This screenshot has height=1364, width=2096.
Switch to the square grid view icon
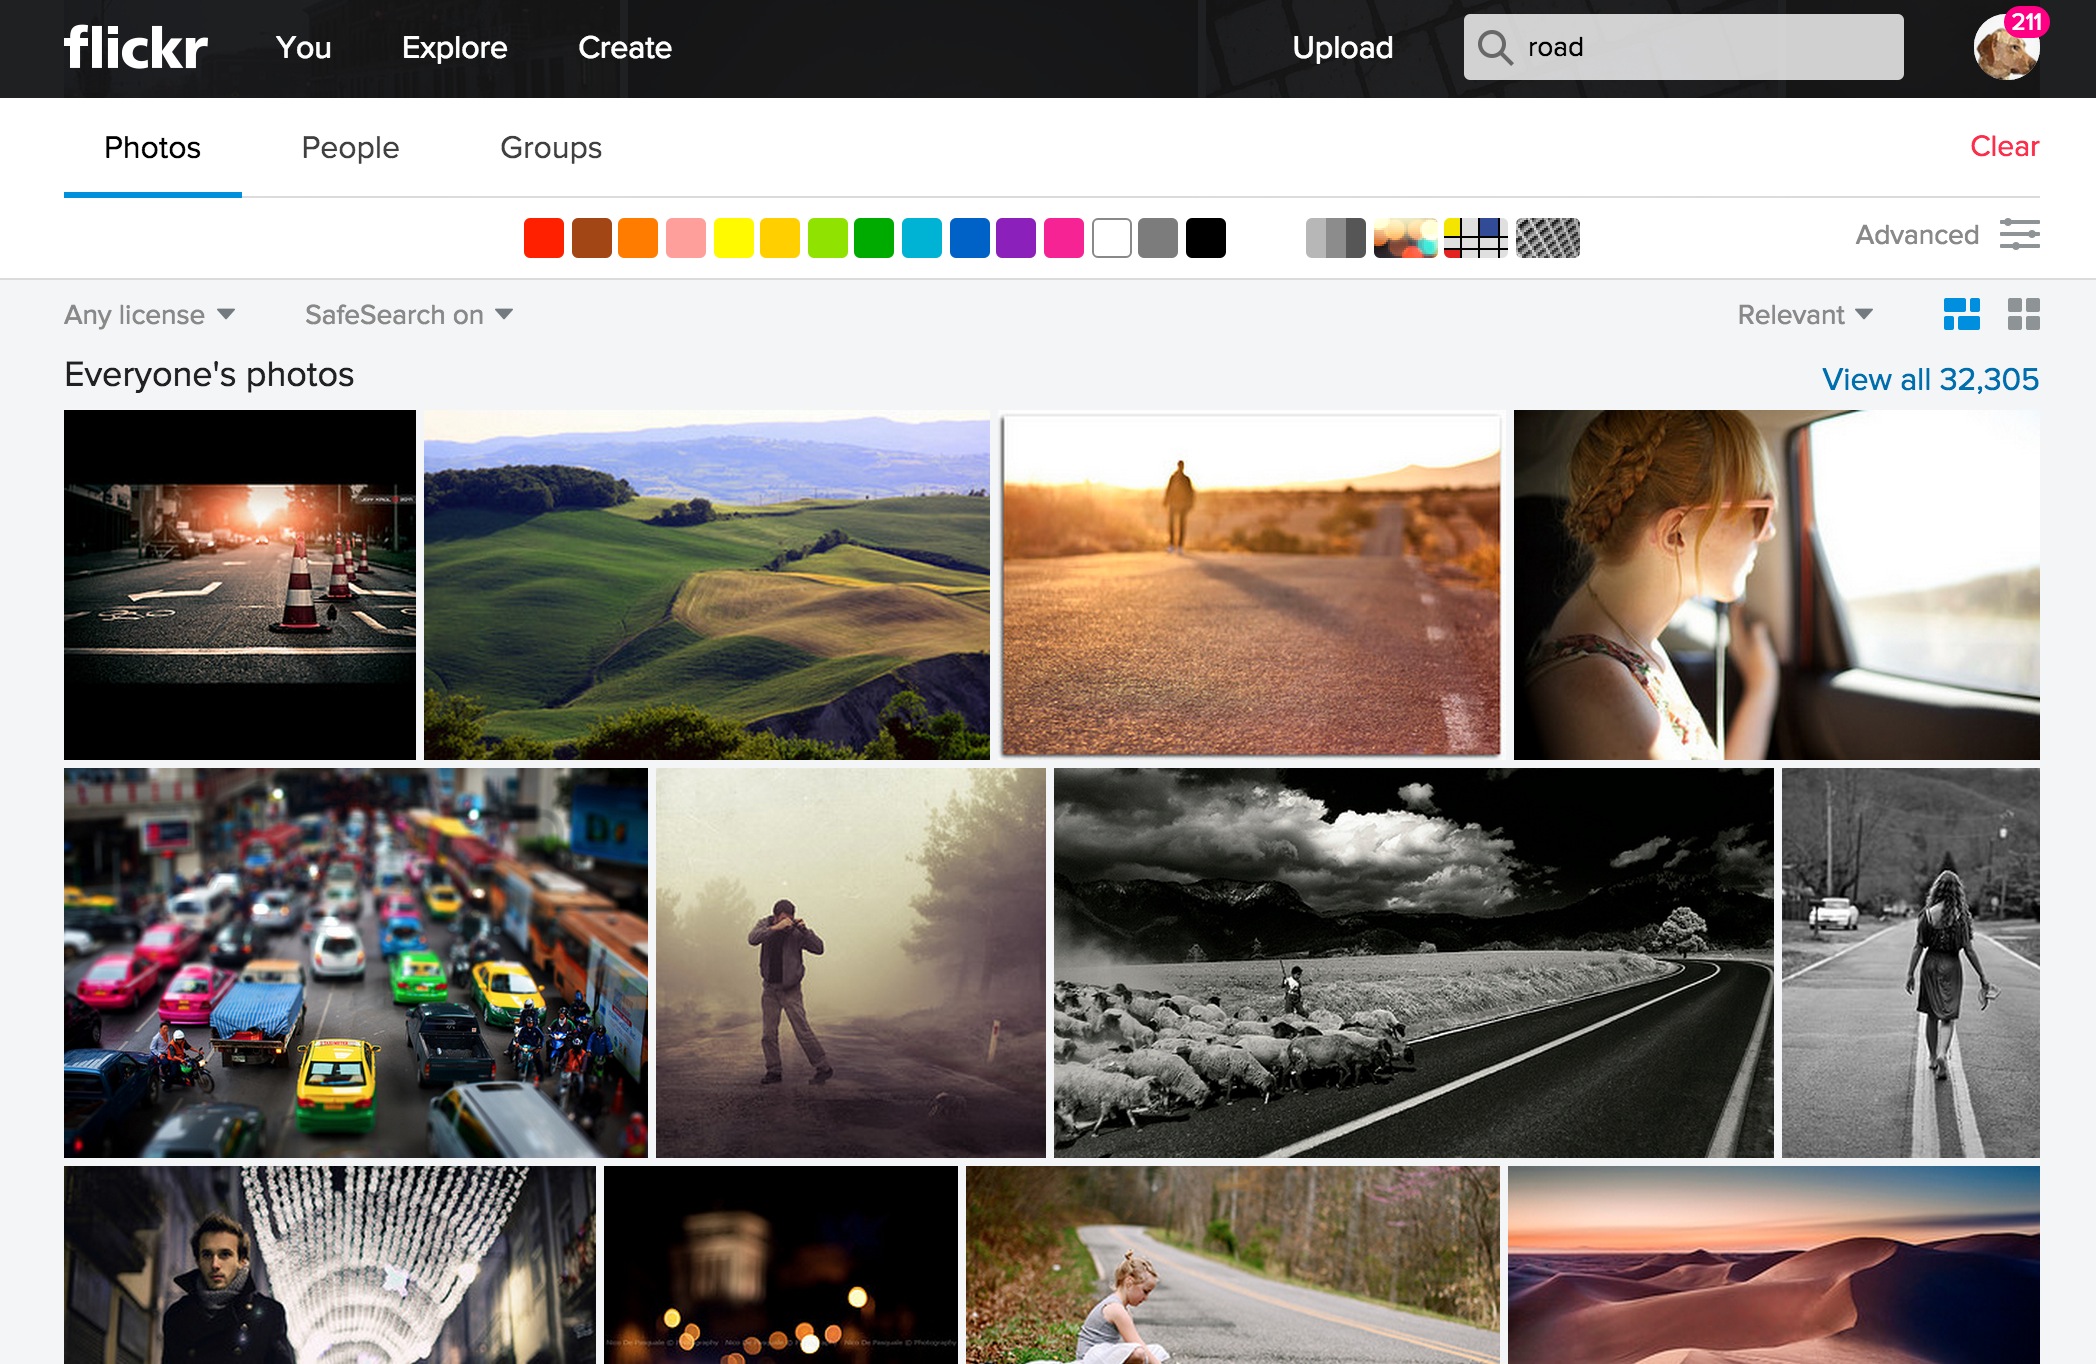coord(2022,314)
